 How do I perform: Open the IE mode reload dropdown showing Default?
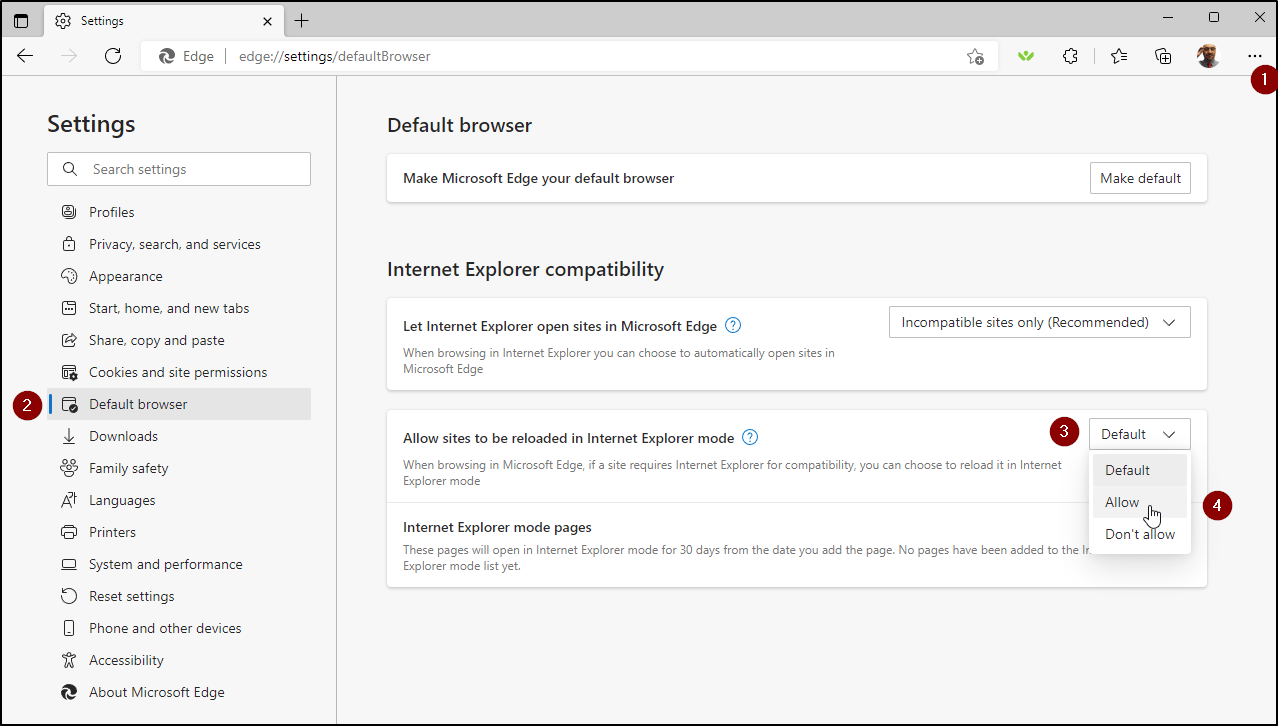1140,434
